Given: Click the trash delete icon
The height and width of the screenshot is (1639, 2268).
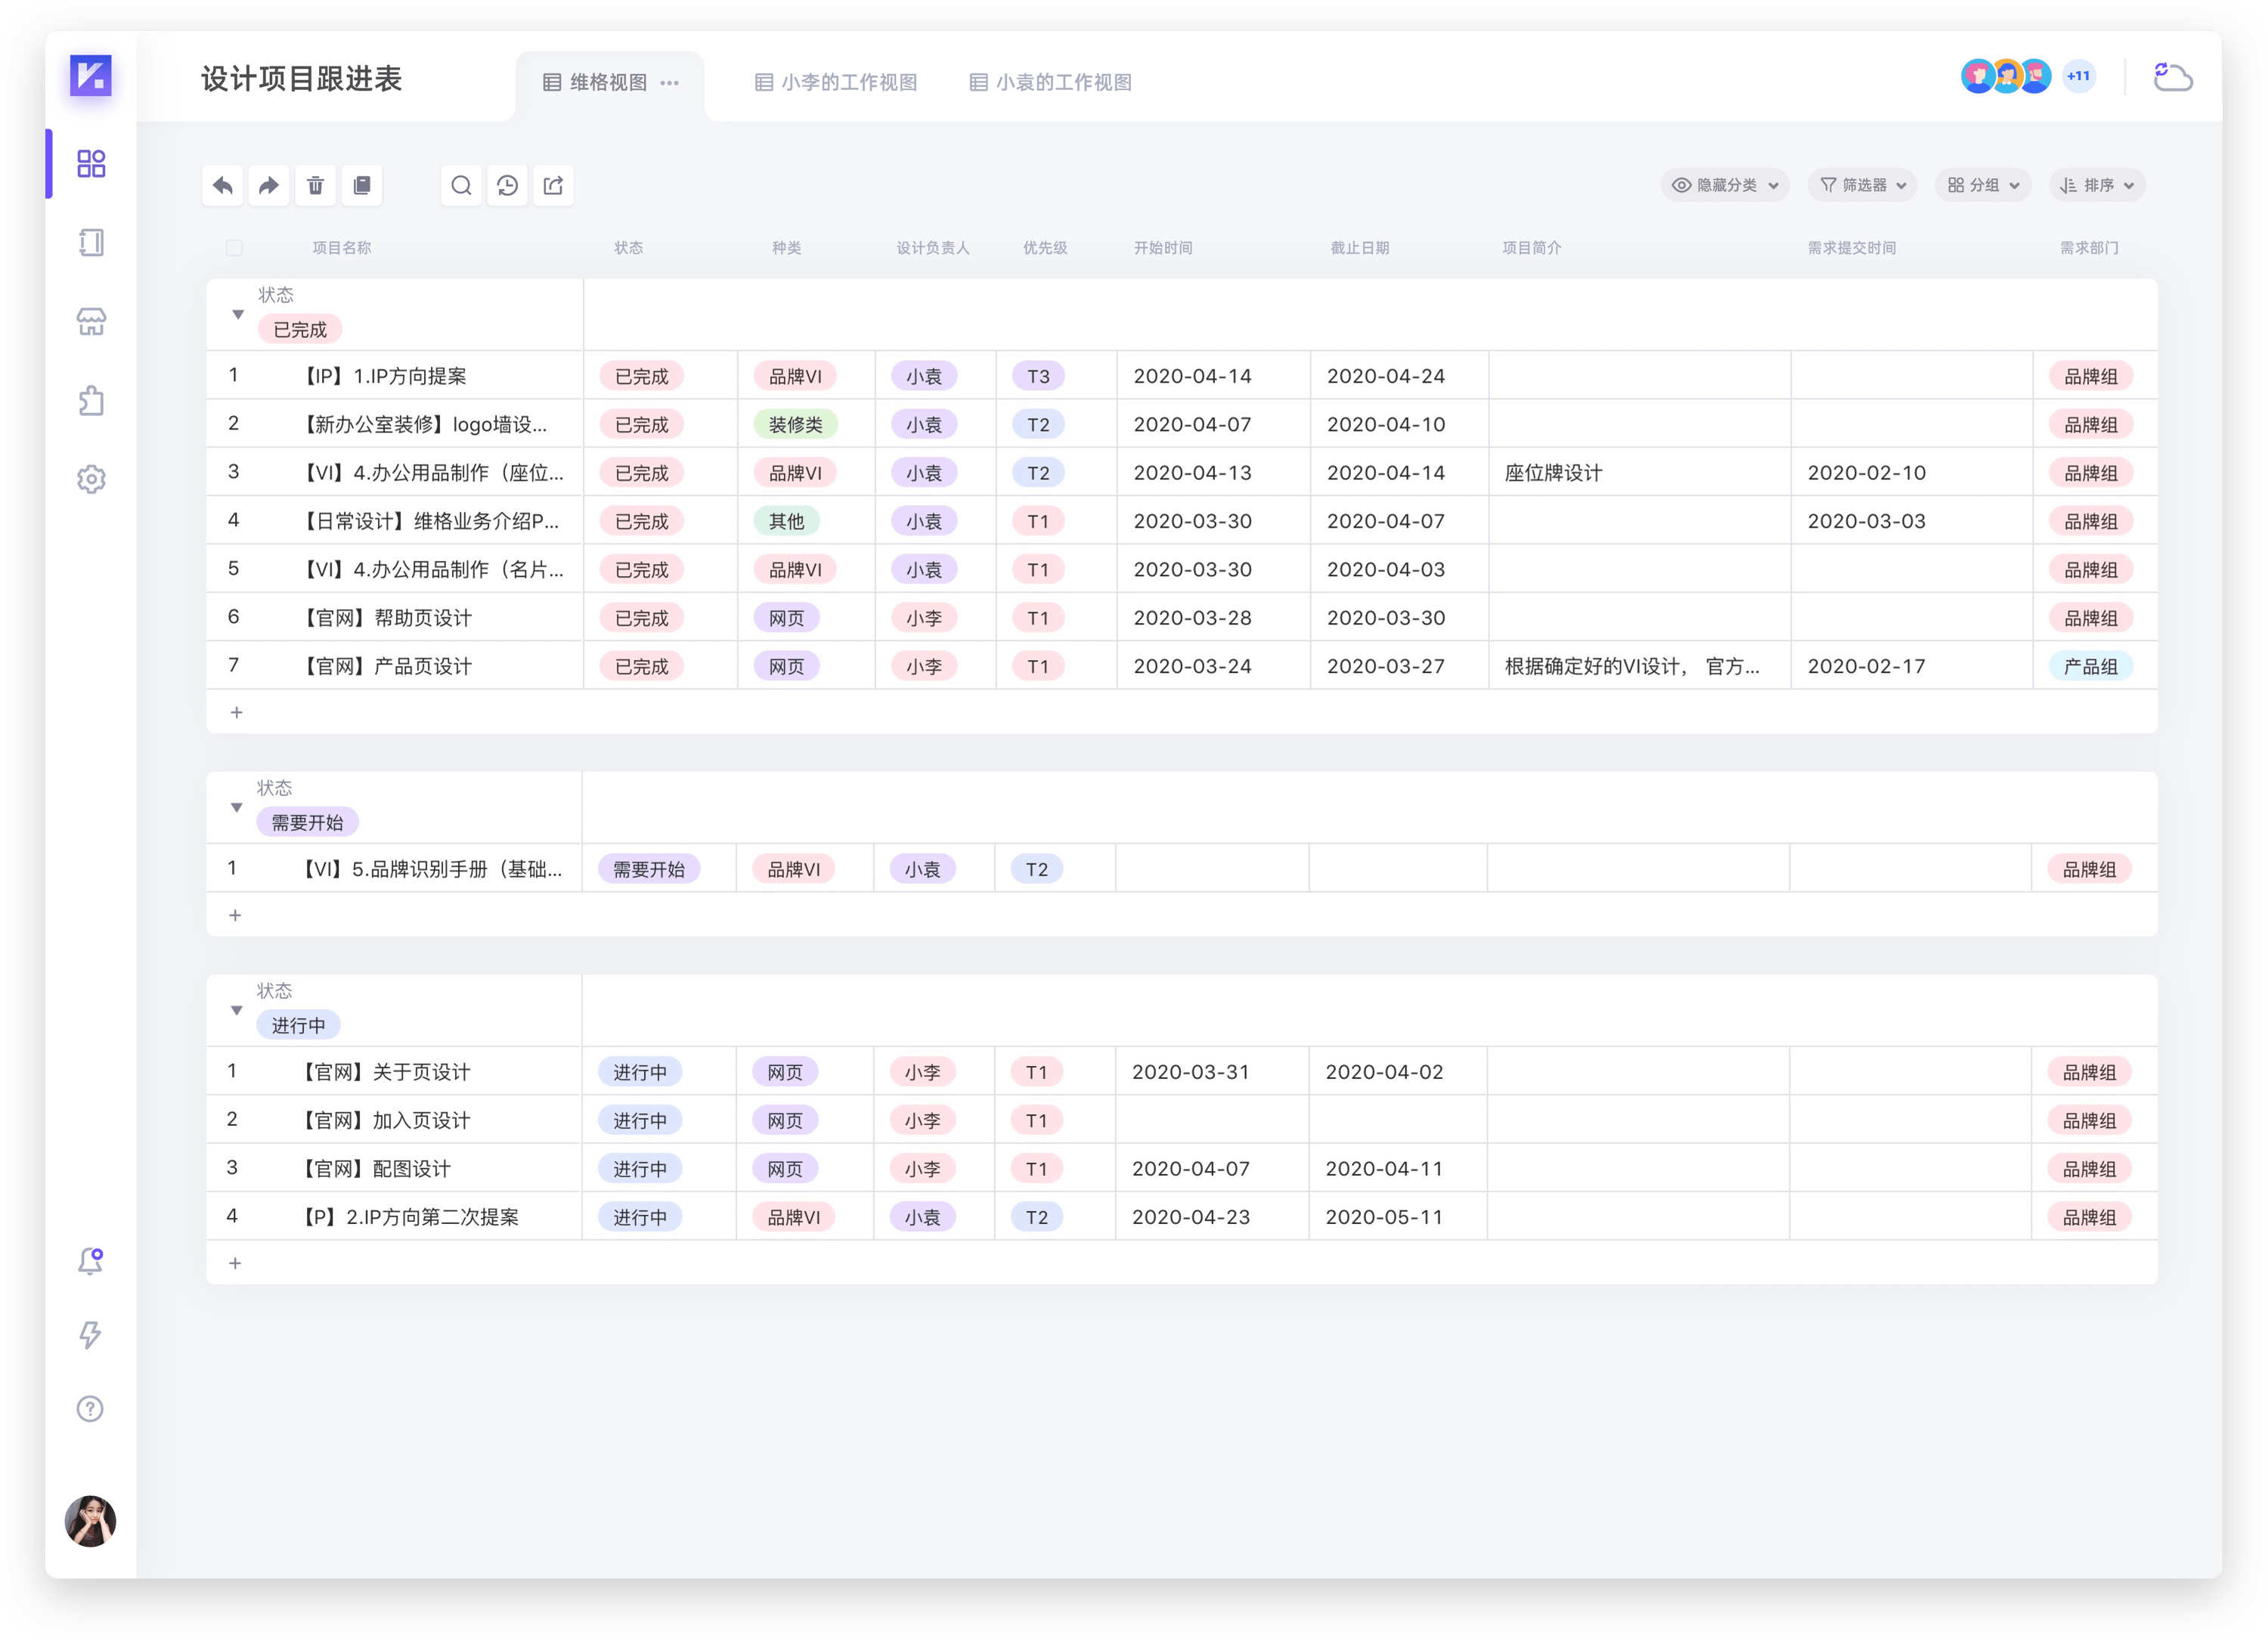Looking at the screenshot, I should tap(315, 185).
